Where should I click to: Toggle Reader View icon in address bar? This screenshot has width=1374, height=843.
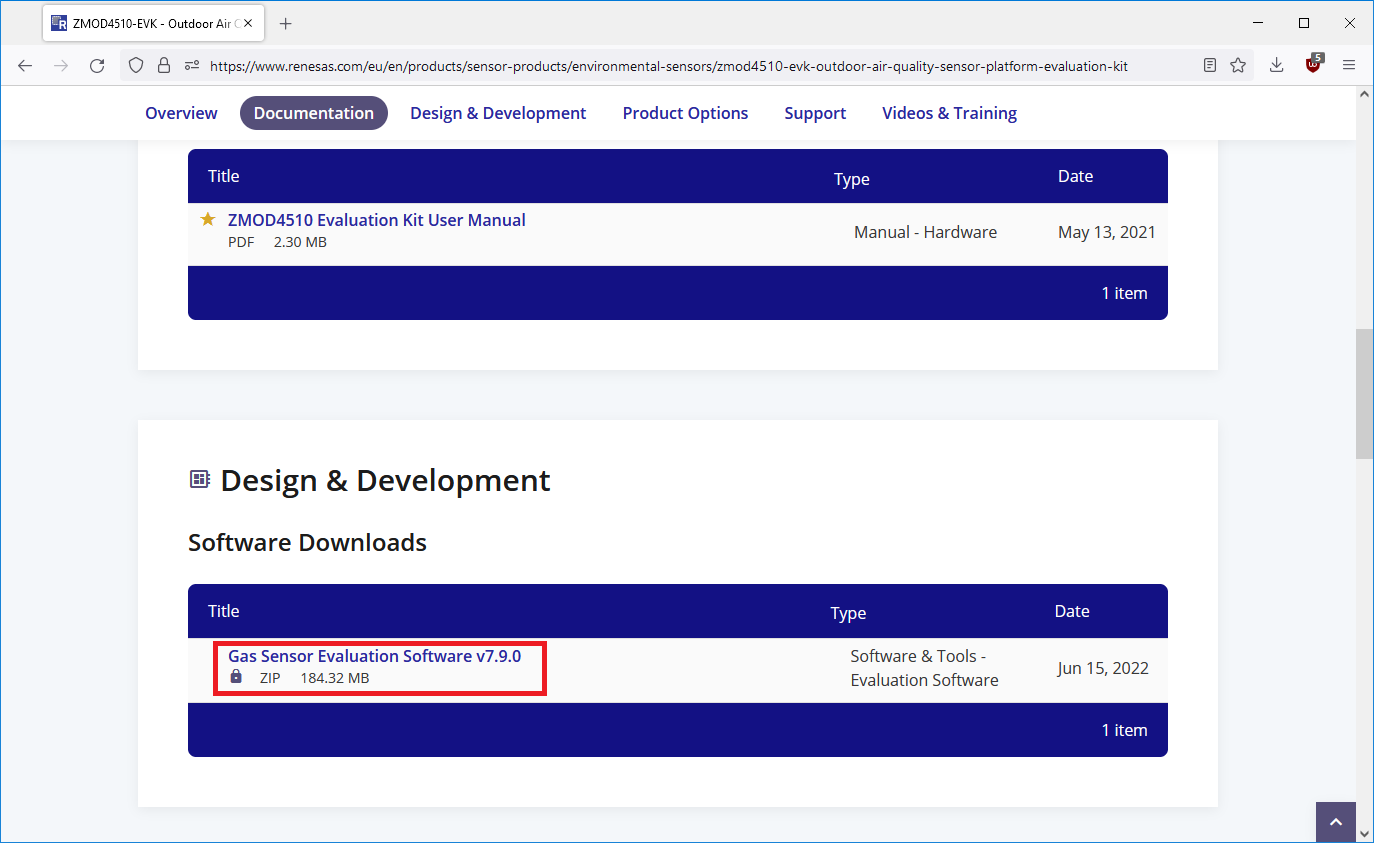point(1210,66)
